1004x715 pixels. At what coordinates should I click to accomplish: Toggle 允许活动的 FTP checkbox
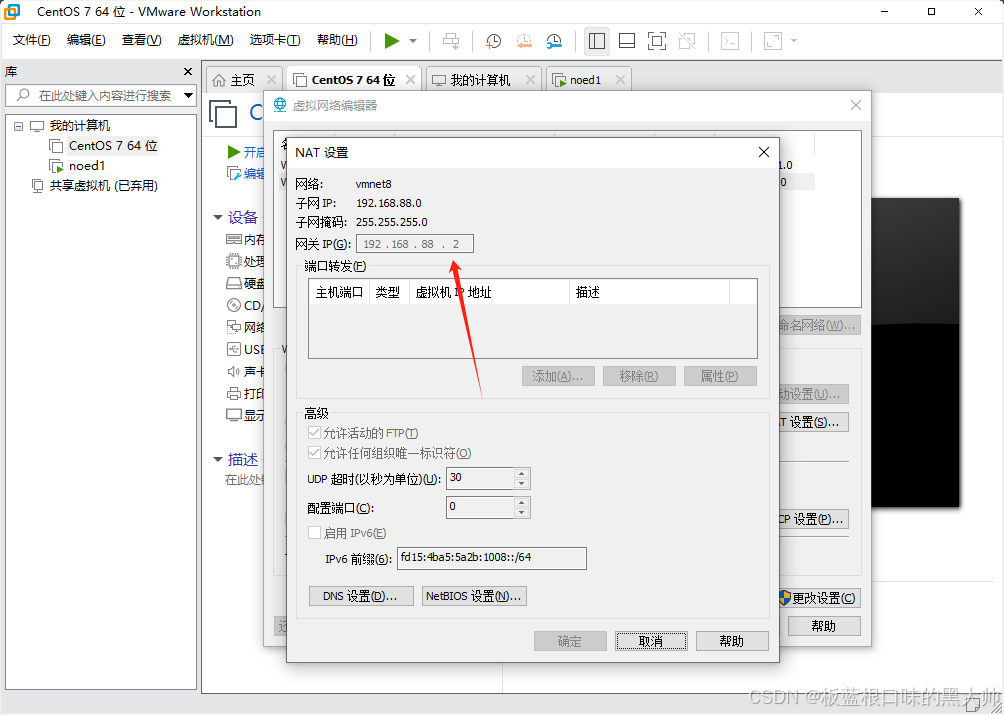pyautogui.click(x=314, y=433)
